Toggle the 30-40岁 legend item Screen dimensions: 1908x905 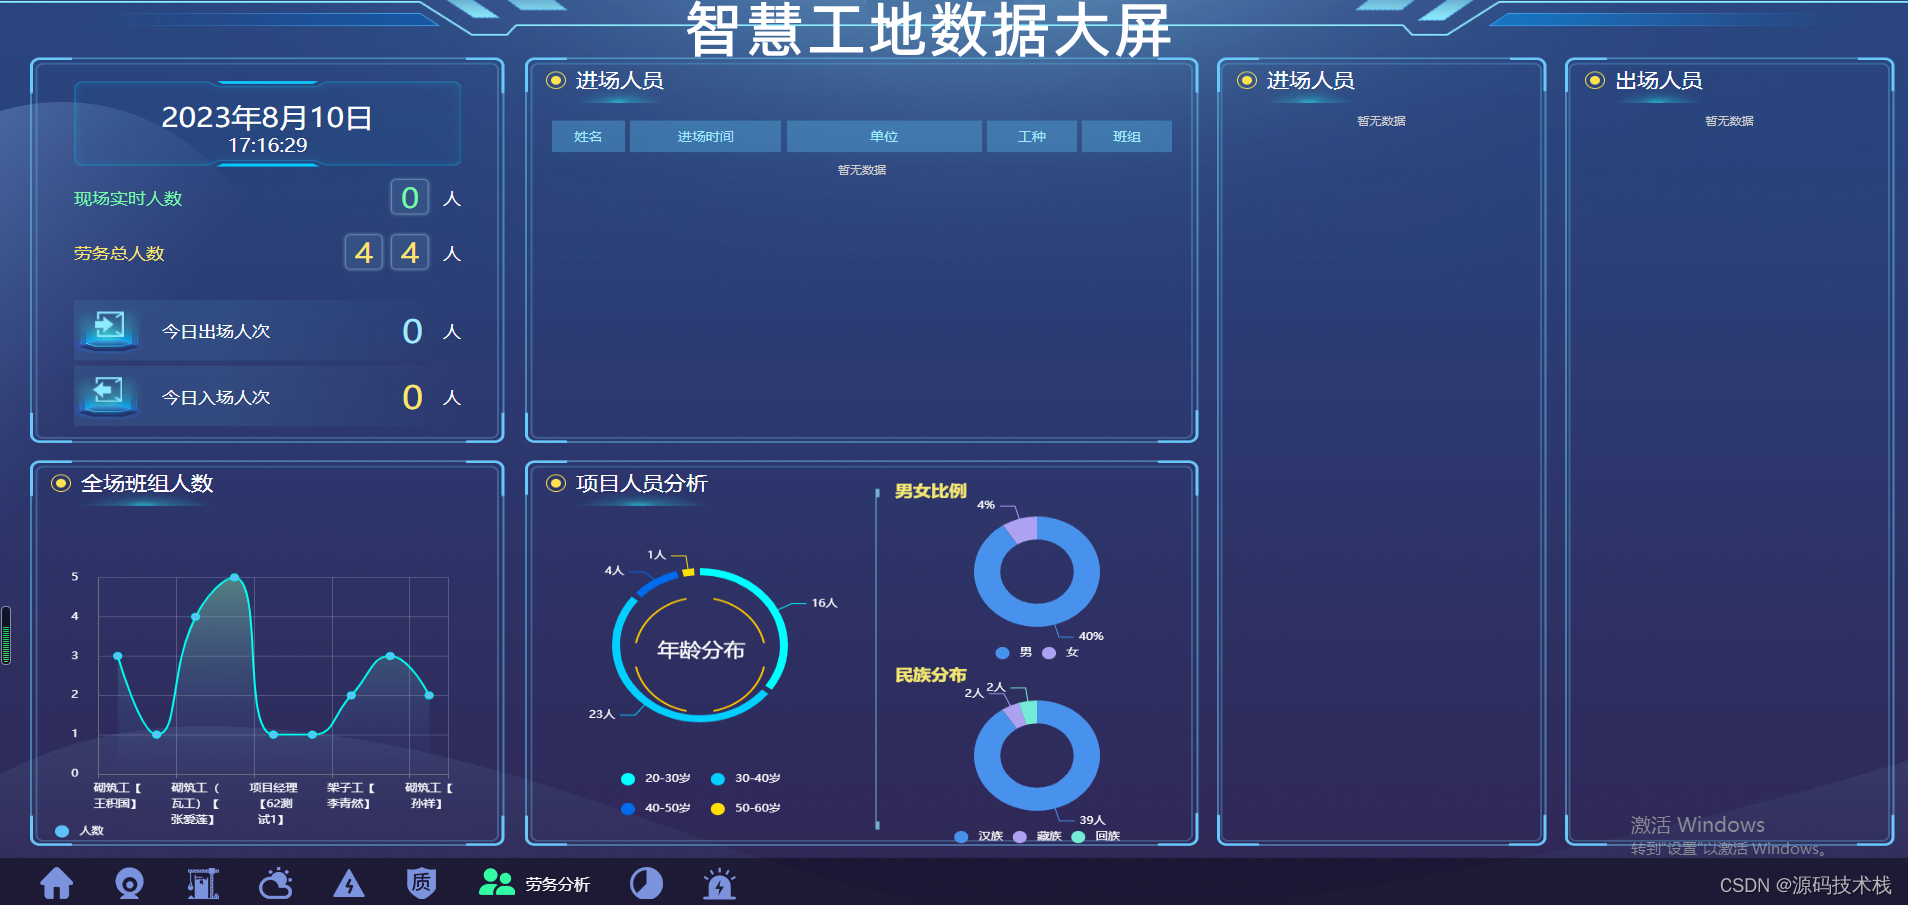point(746,778)
